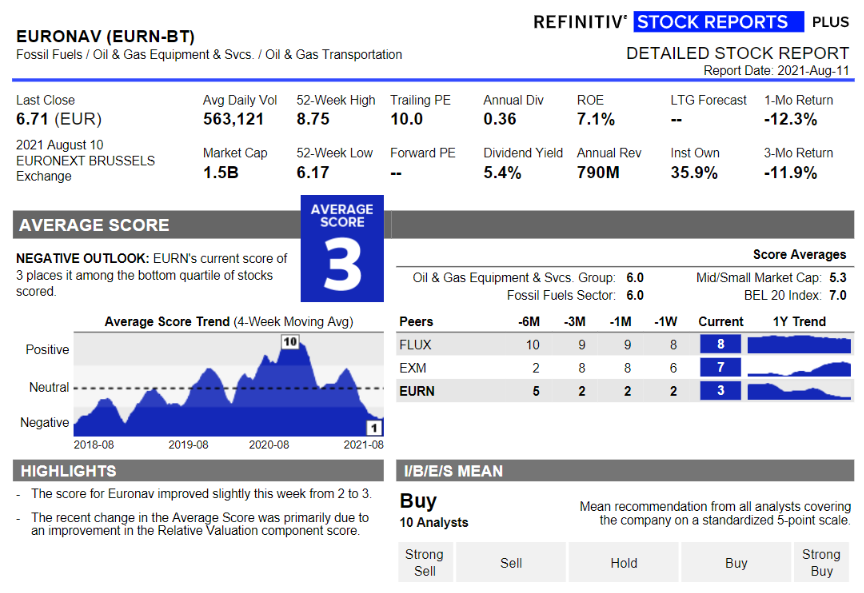864x593 pixels.
Task: Click the chart end marker labeled 1
Action: coord(374,428)
